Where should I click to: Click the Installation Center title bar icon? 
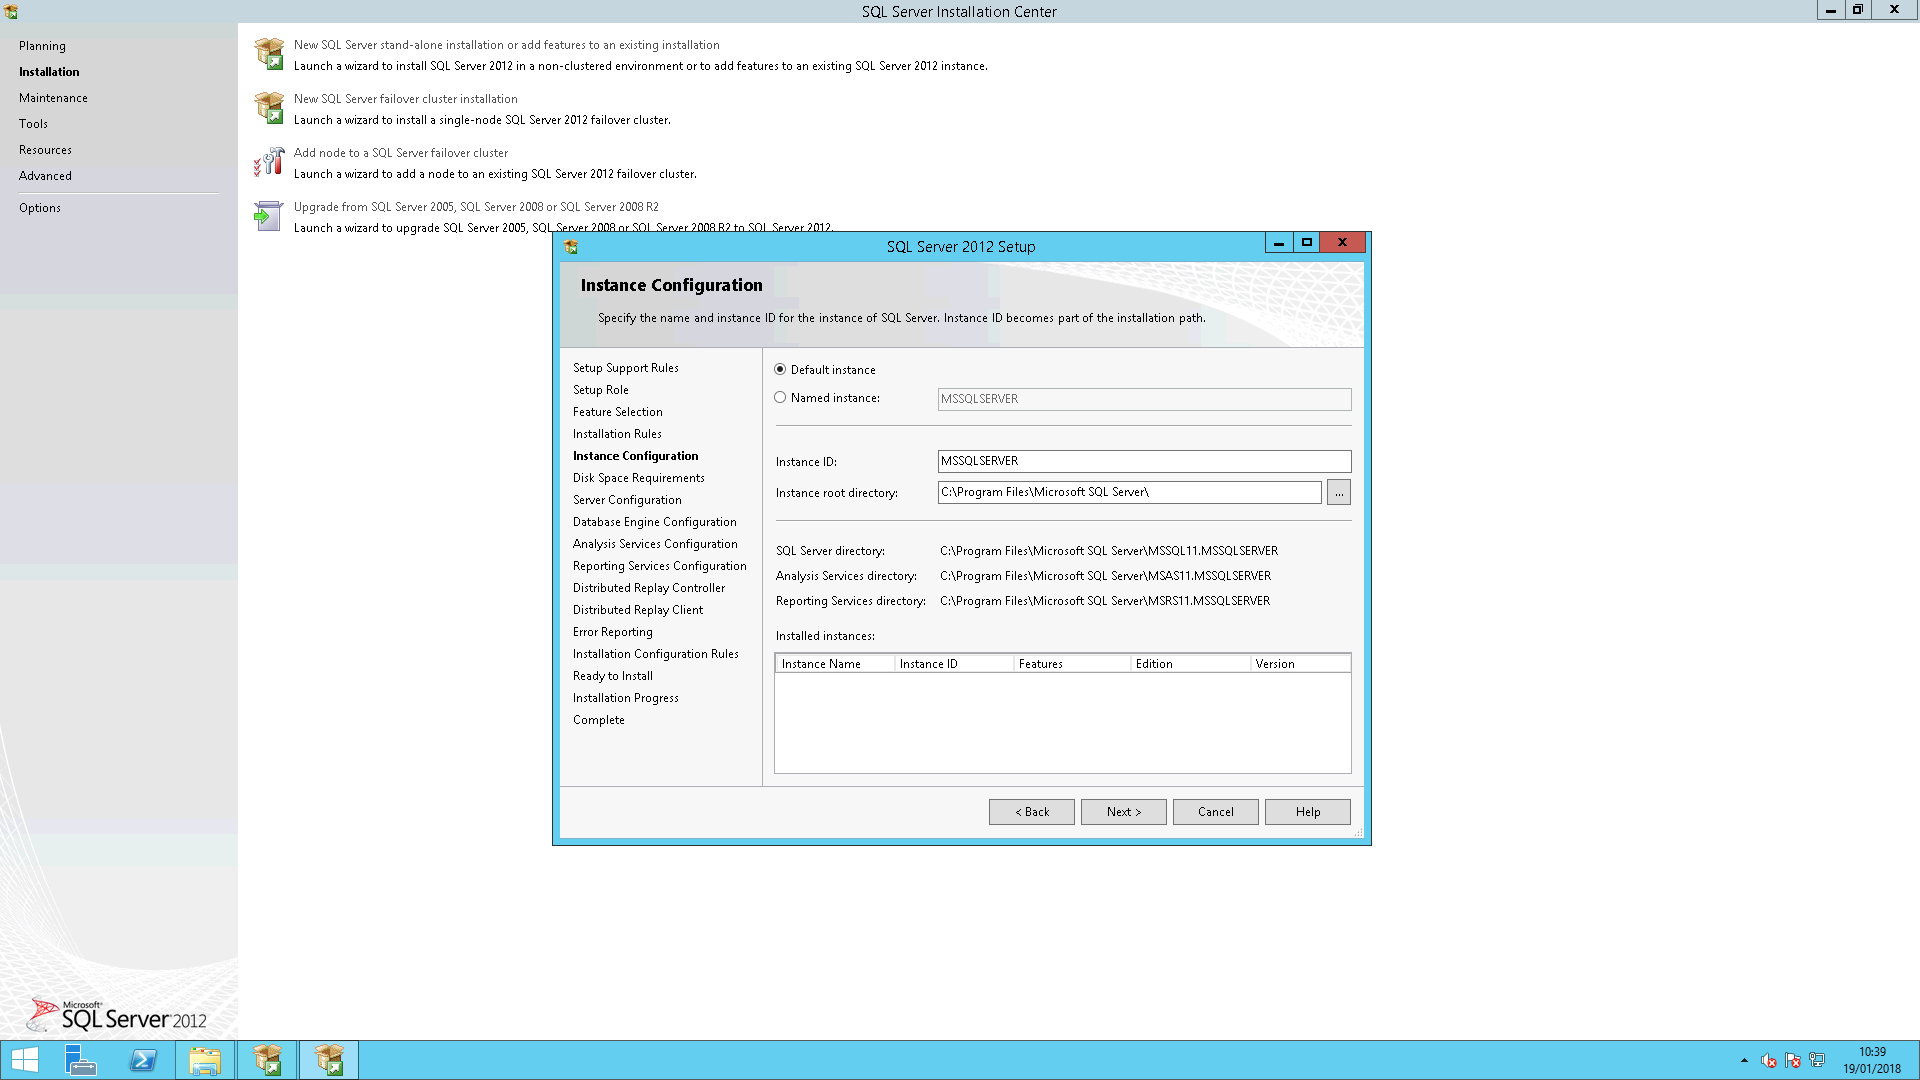click(x=11, y=12)
